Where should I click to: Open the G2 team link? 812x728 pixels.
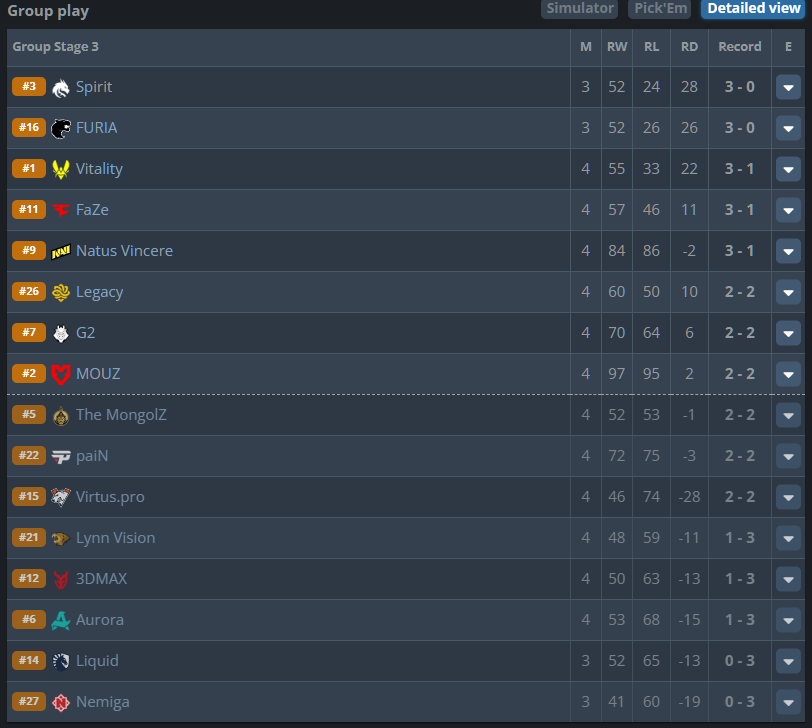[85, 333]
